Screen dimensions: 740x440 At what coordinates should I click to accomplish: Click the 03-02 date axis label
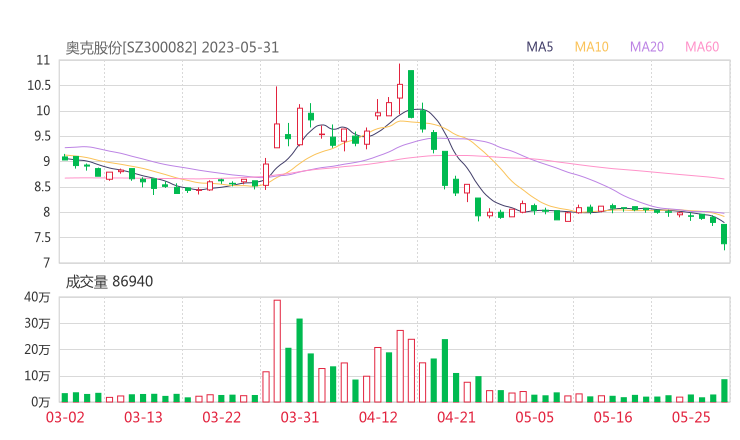[65, 417]
